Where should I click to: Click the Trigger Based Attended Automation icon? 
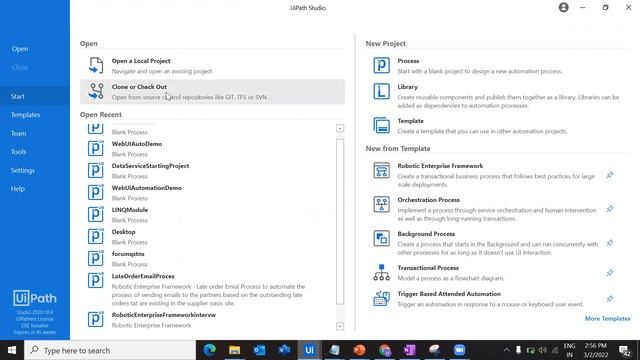(x=381, y=298)
